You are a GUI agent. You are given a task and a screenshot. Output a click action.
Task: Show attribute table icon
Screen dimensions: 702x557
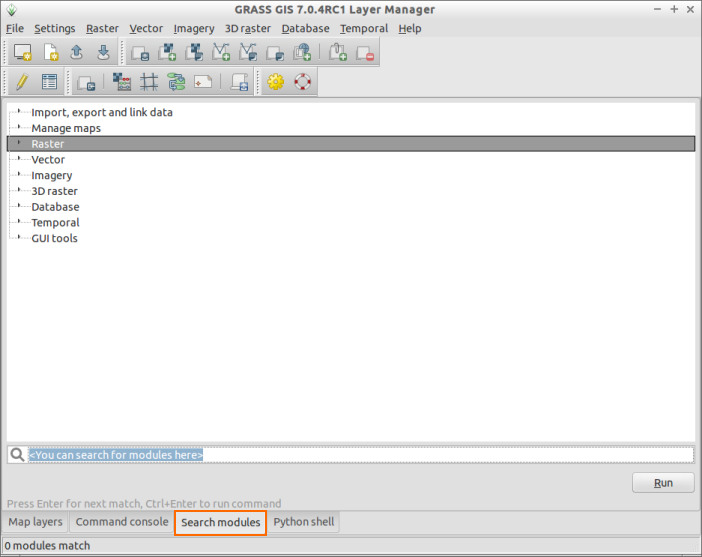[x=49, y=82]
